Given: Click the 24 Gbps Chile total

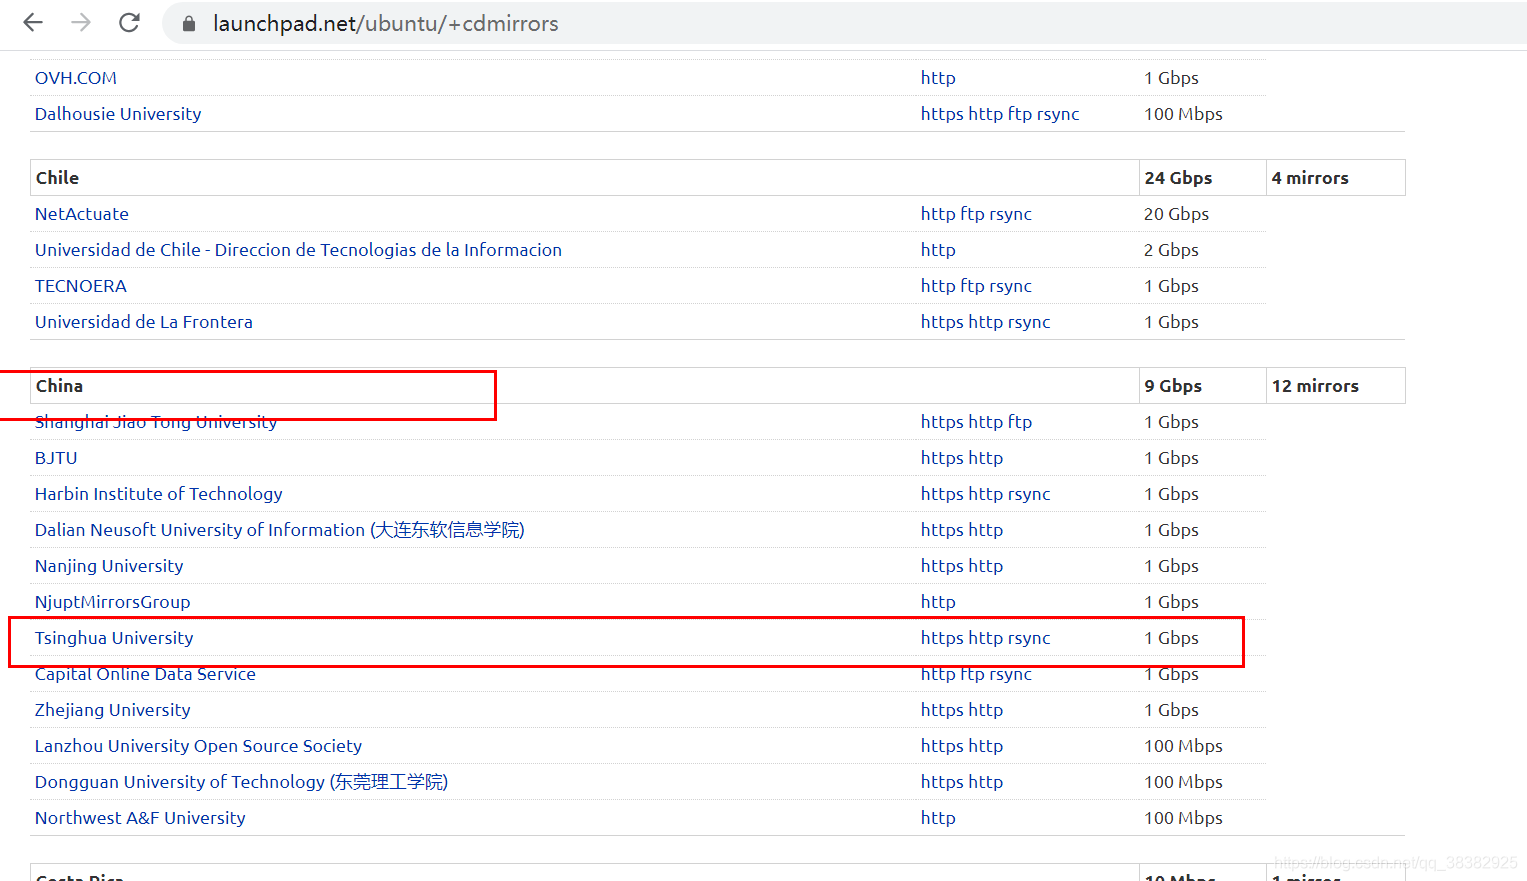Looking at the screenshot, I should pyautogui.click(x=1178, y=178).
